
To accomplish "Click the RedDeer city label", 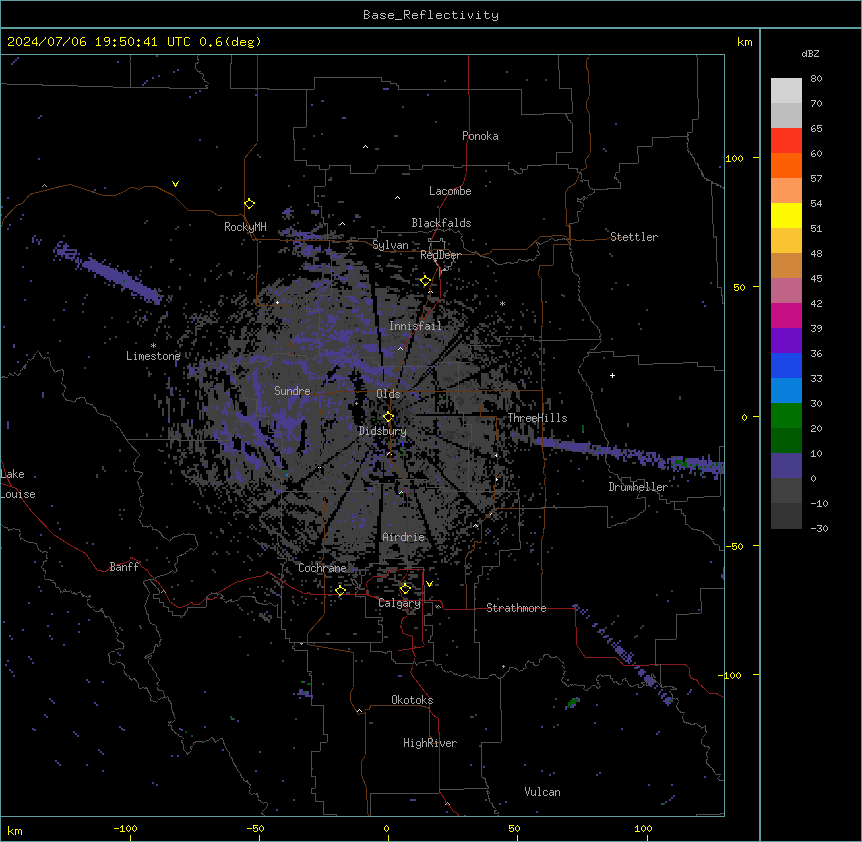I will pos(440,255).
